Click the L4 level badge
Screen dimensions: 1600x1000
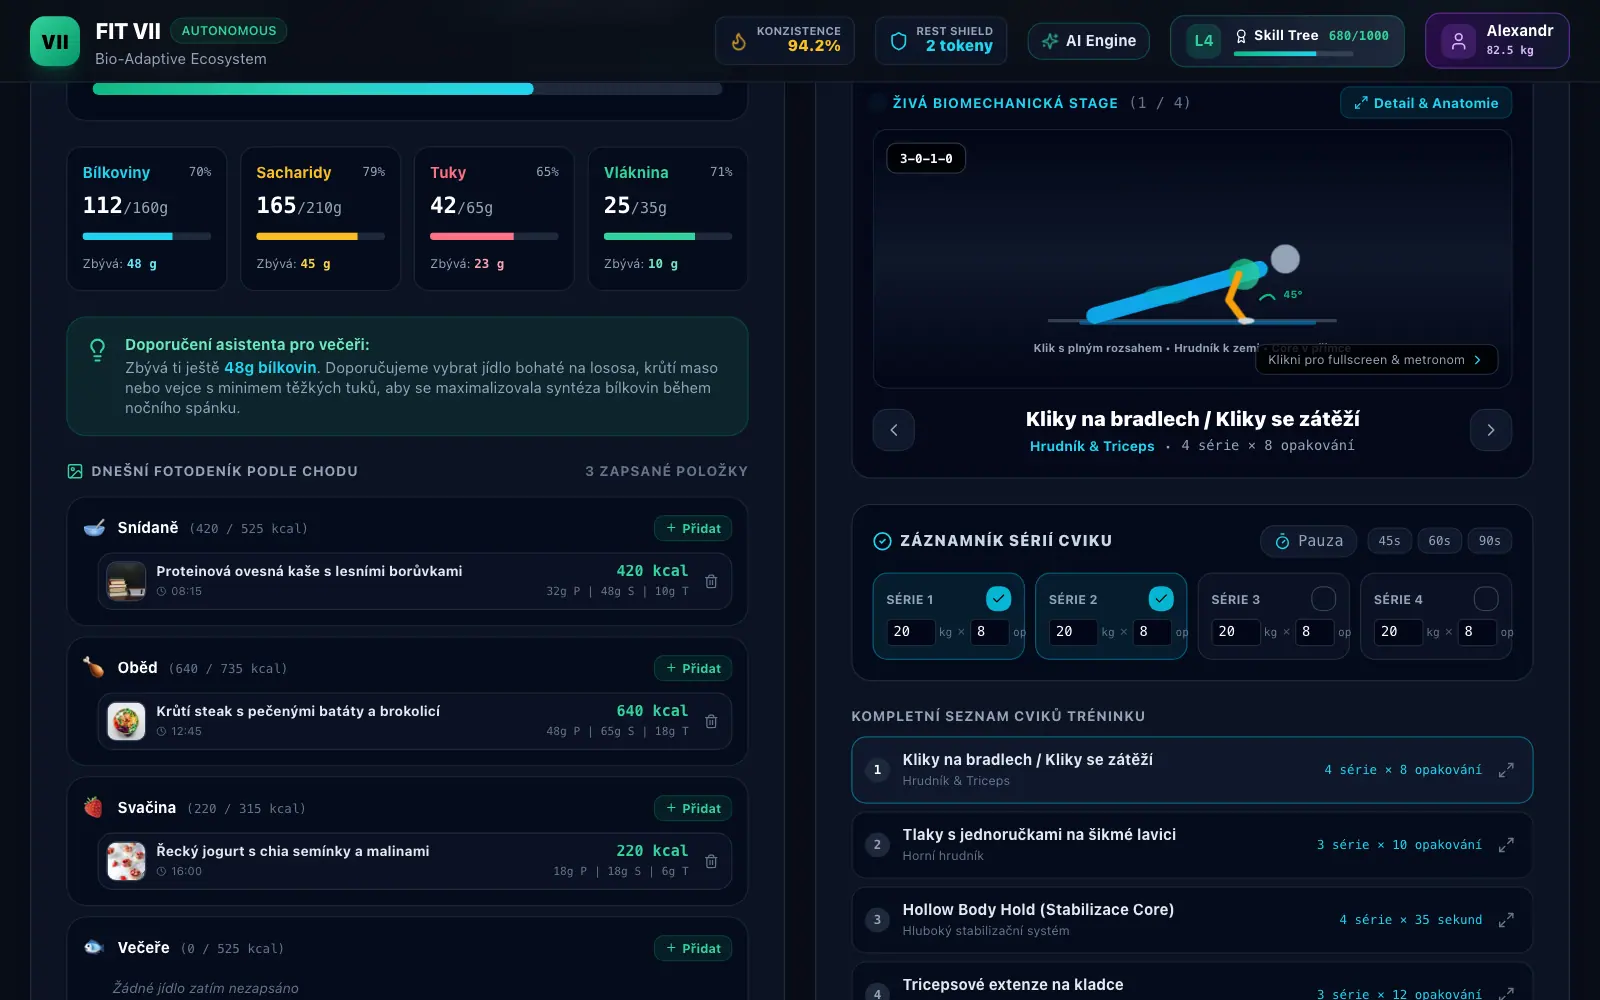tap(1203, 41)
